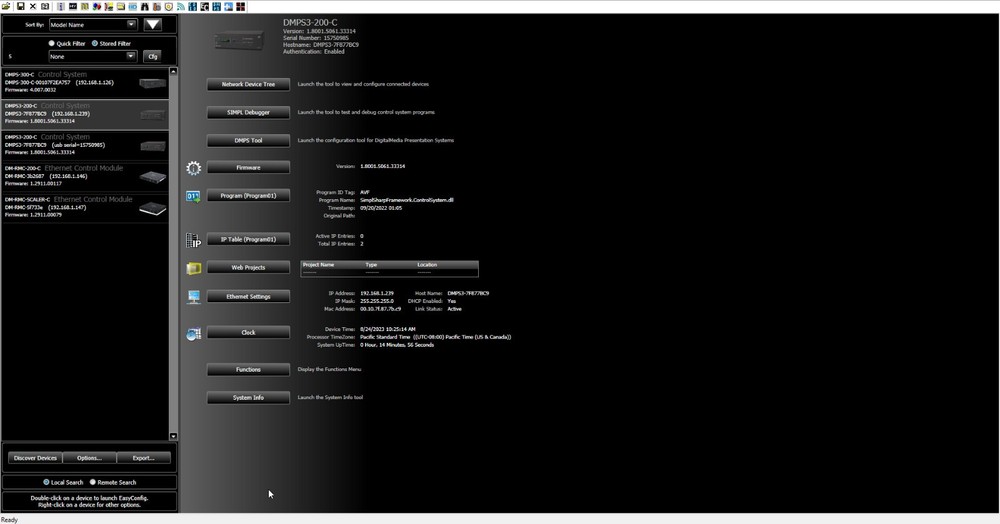Click the EC EasyConfig toolbar icon
The image size is (1000, 524).
tap(205, 6)
